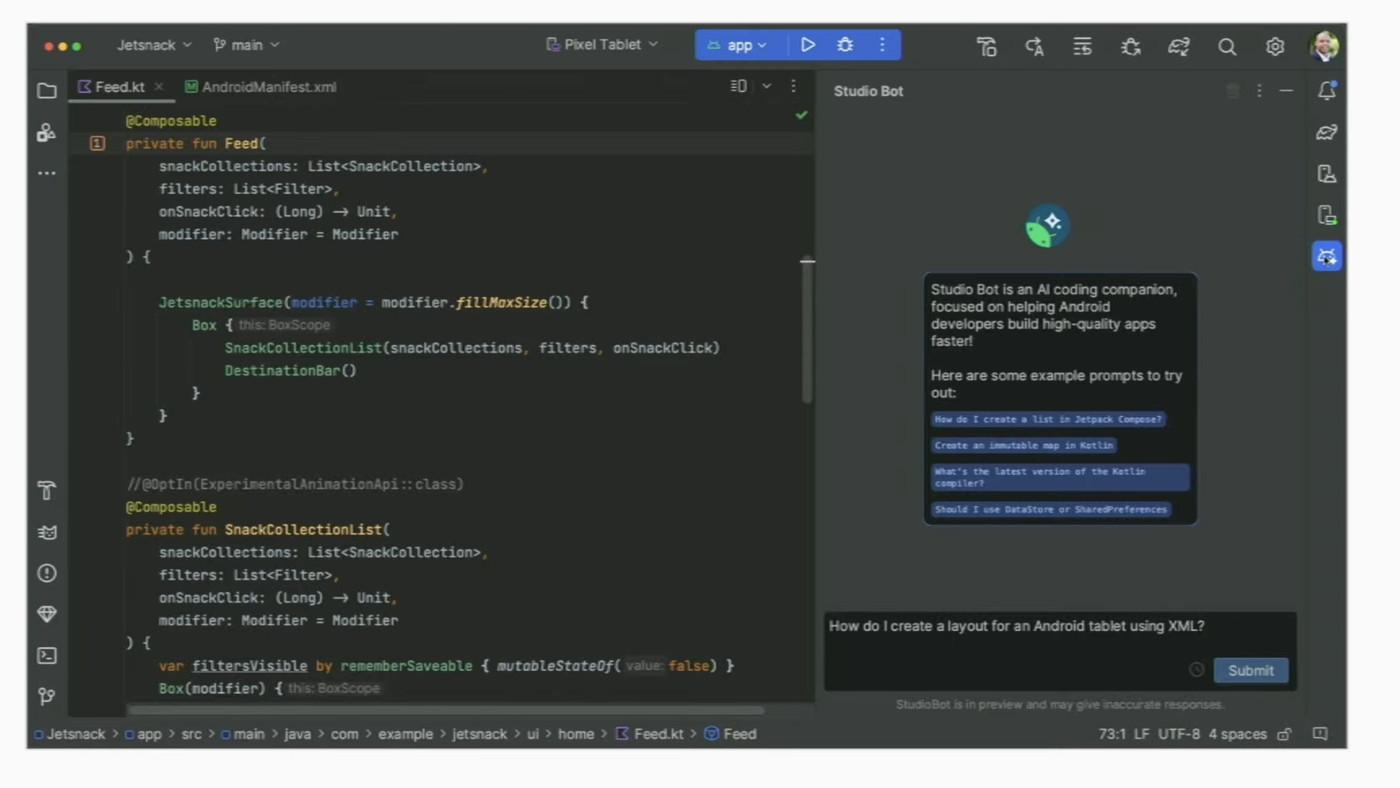Open the Gradle panel elephant icon
Viewport: 1400px width, 788px height.
(x=1326, y=131)
